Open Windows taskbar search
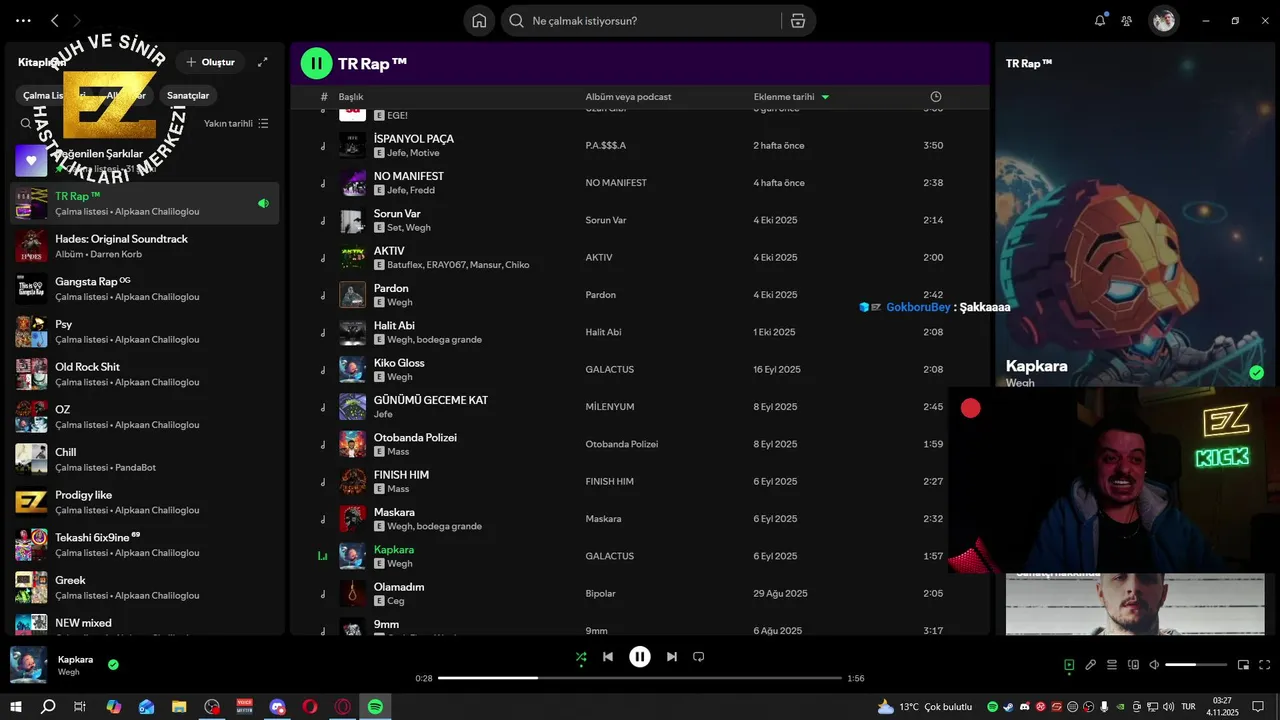The image size is (1280, 720). coord(48,707)
